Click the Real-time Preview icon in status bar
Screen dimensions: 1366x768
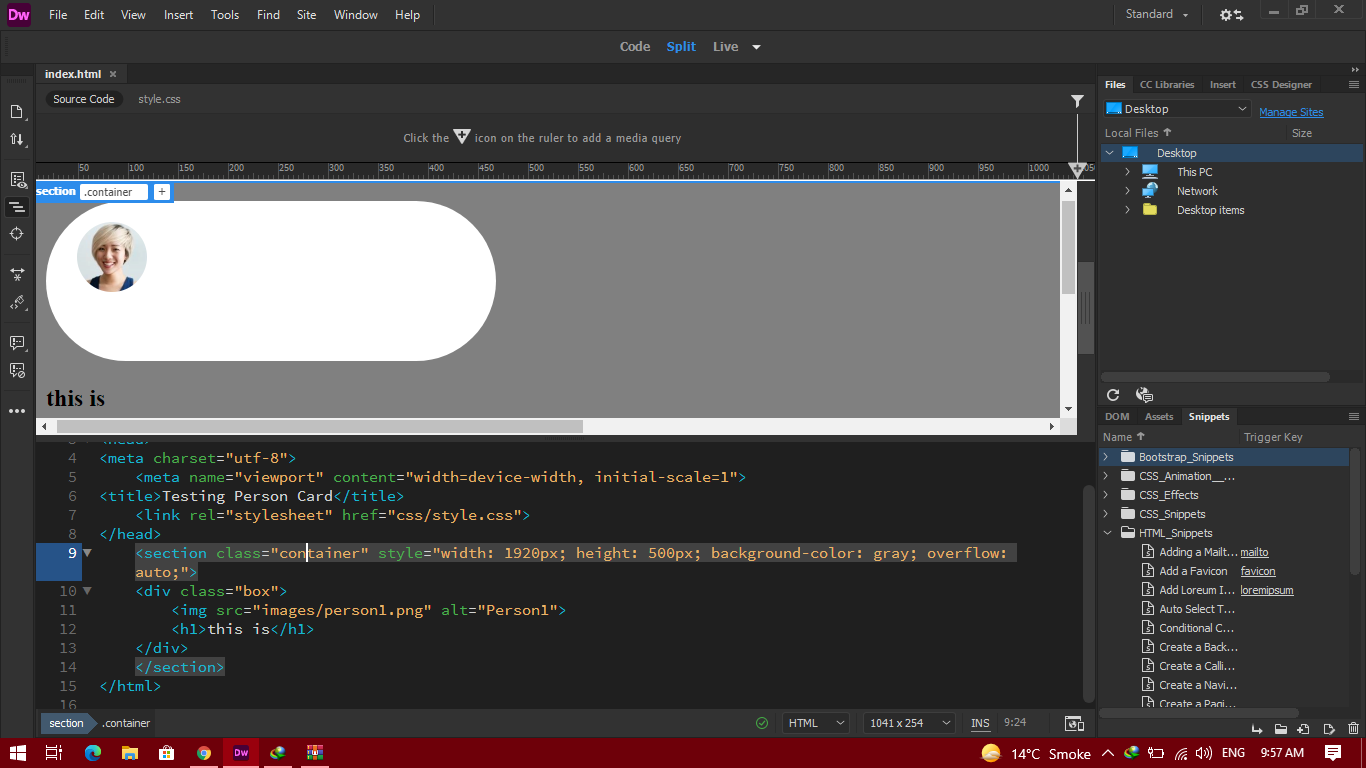(x=1074, y=723)
